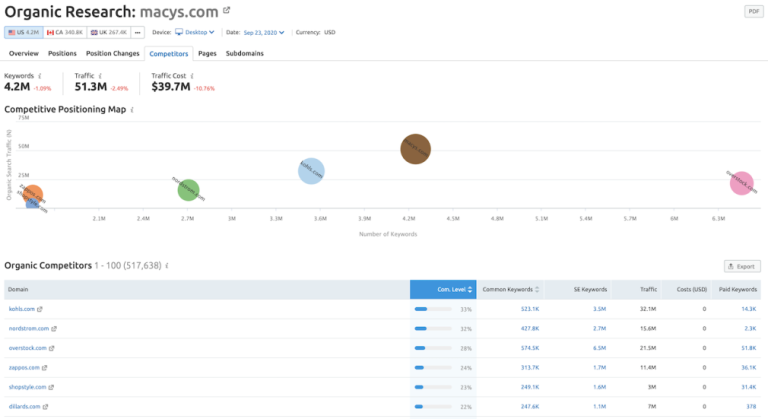Select the CA 340.8K database
768x419 pixels.
coord(65,32)
